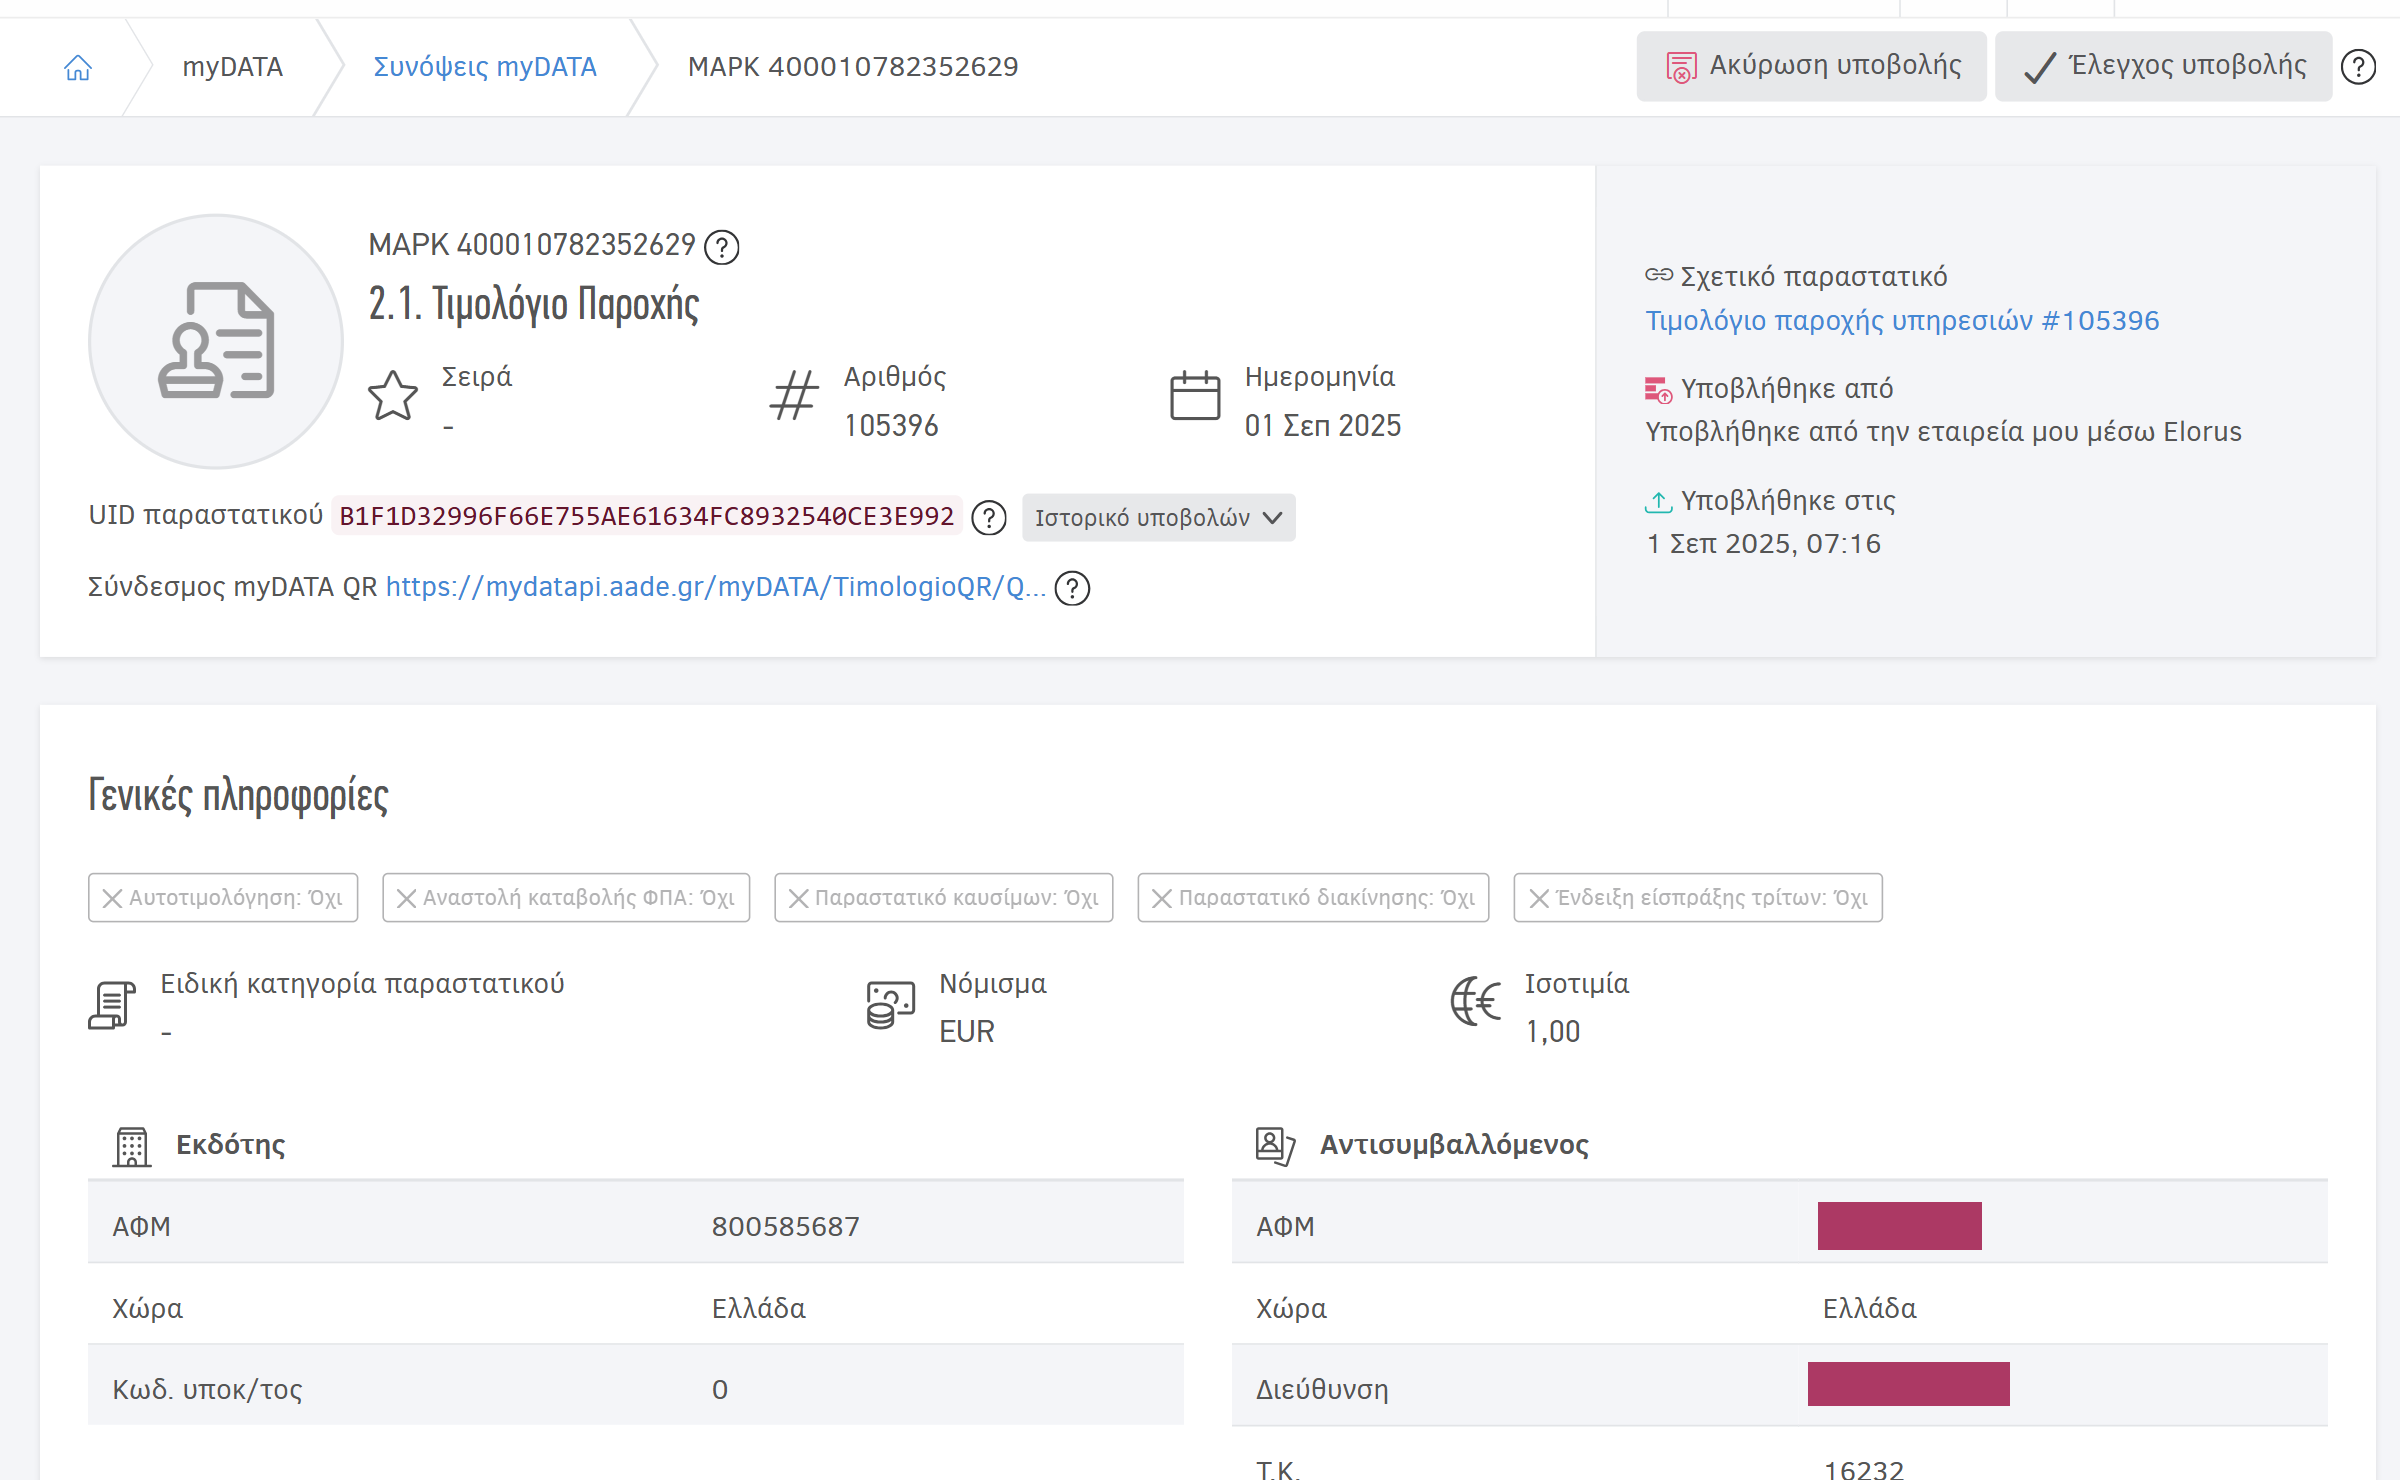Image resolution: width=2400 pixels, height=1480 pixels.
Task: Dismiss the Αυτοτιμολόγηση: Όχι filter chip
Action: [x=112, y=897]
